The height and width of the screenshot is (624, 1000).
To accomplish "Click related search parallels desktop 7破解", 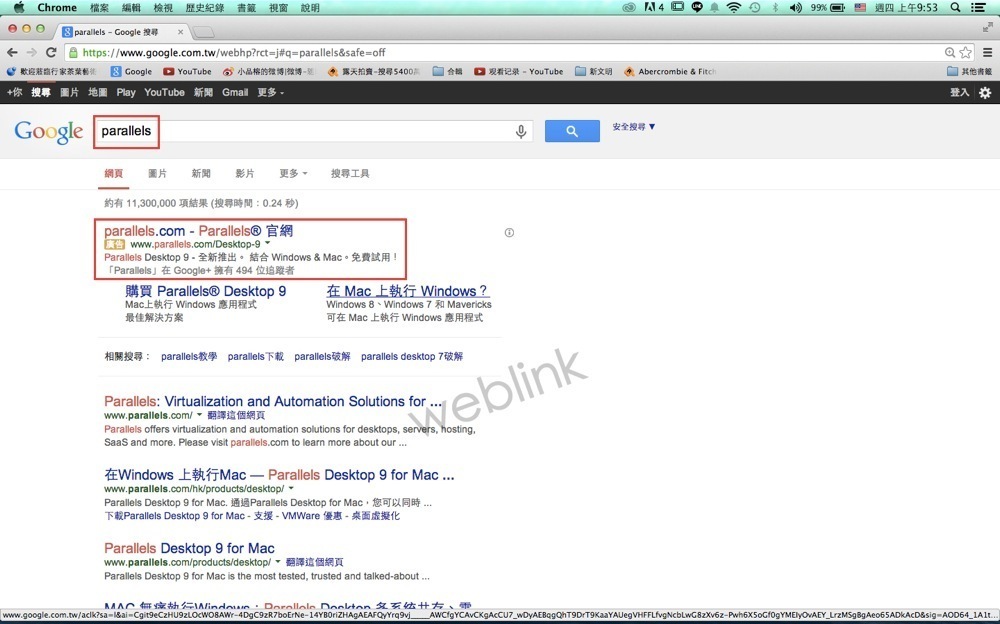I will point(412,357).
